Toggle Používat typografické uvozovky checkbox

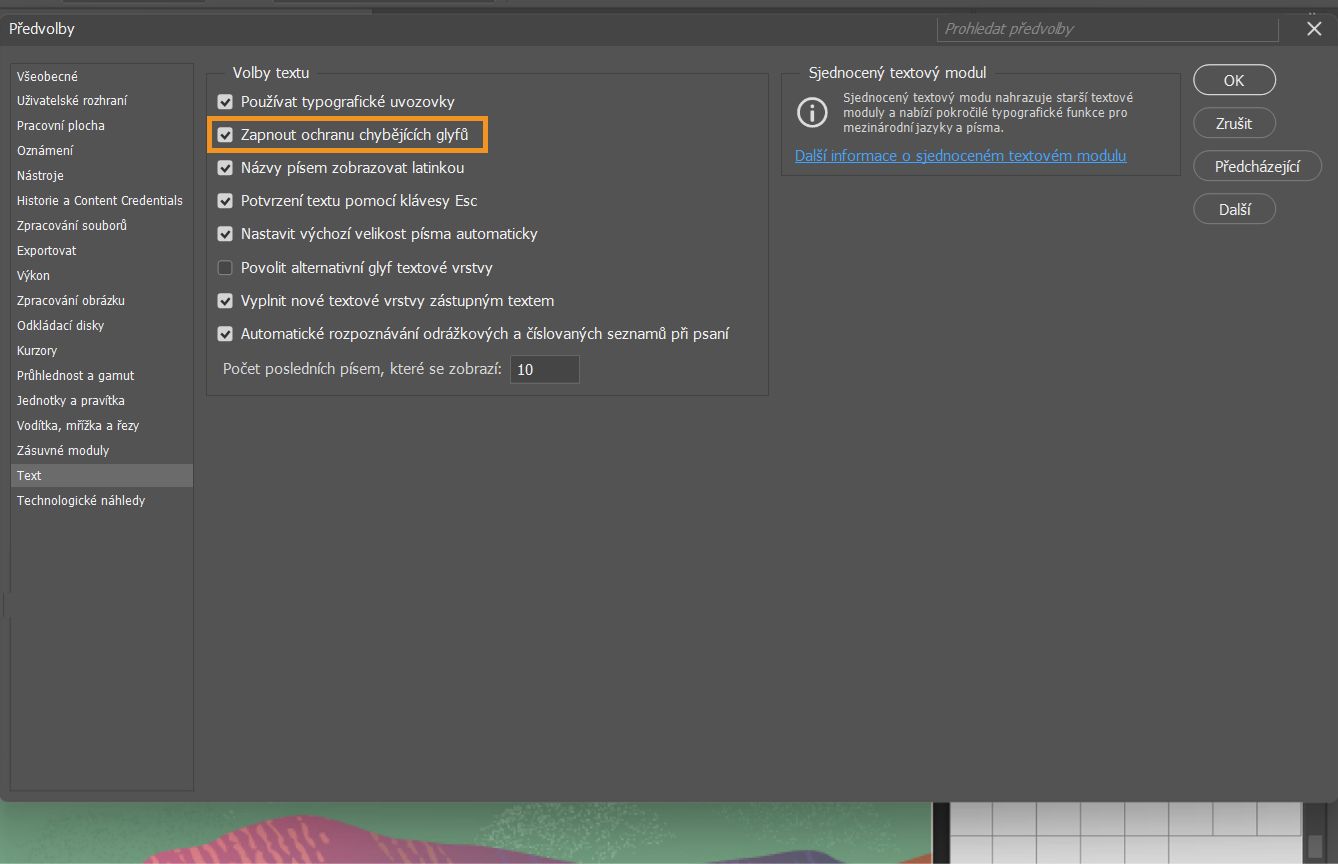pyautogui.click(x=225, y=102)
